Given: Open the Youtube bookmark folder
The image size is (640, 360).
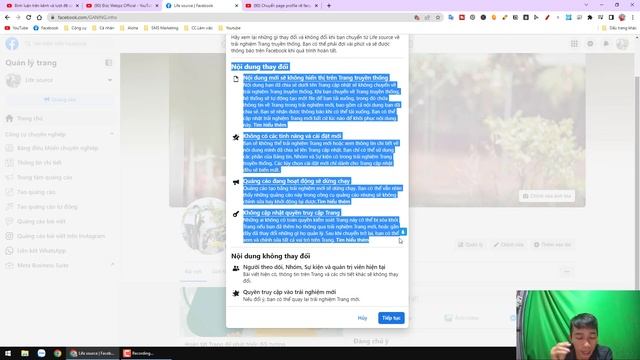Looking at the screenshot, I should pos(230,28).
